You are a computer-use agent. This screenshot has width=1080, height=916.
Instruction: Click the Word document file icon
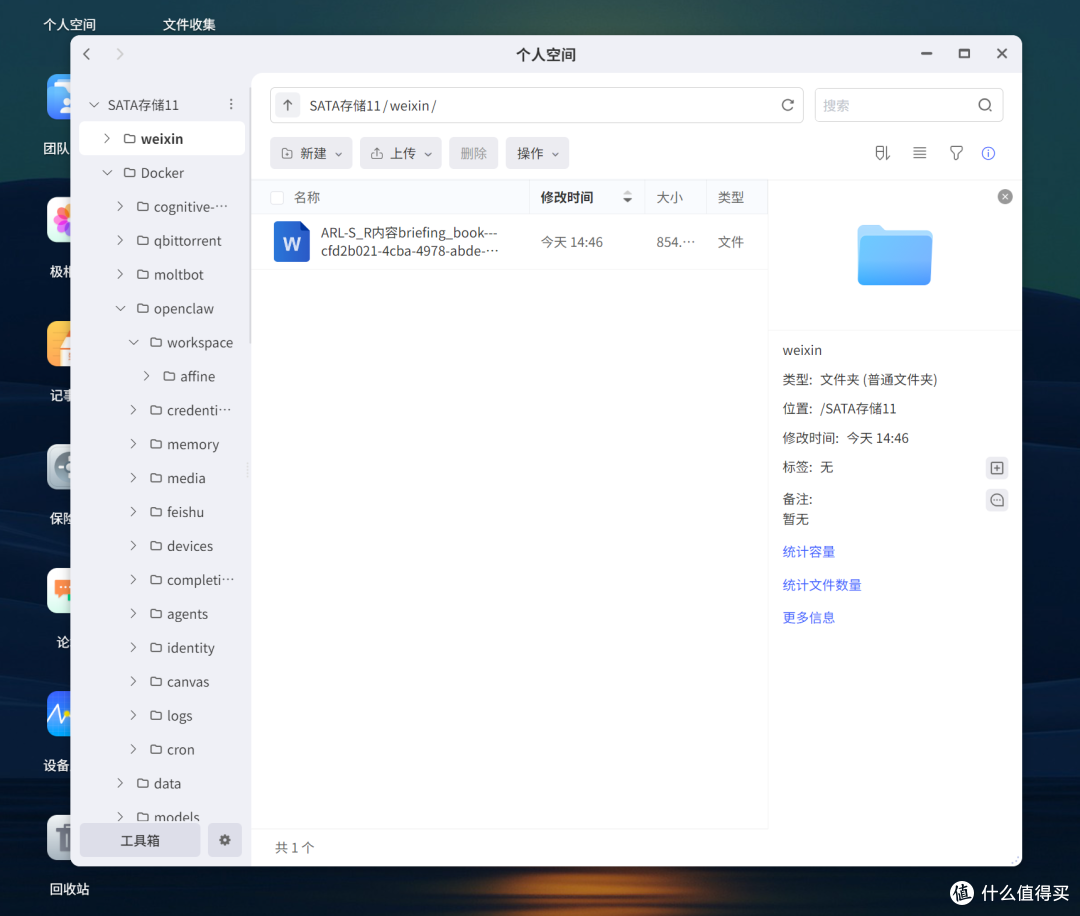tap(291, 242)
